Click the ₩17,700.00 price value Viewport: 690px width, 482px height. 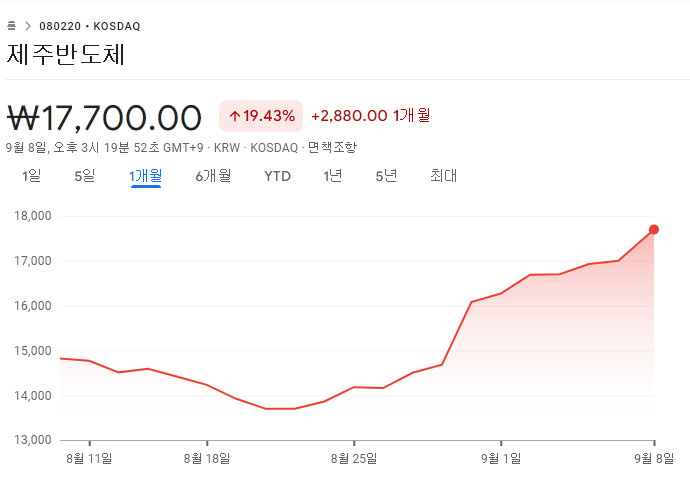click(x=105, y=117)
